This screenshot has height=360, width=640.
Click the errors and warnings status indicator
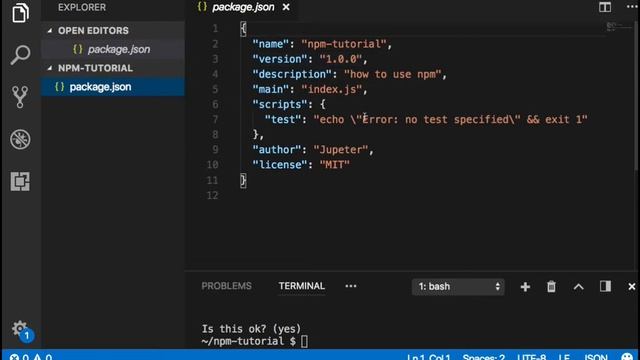pyautogui.click(x=31, y=357)
